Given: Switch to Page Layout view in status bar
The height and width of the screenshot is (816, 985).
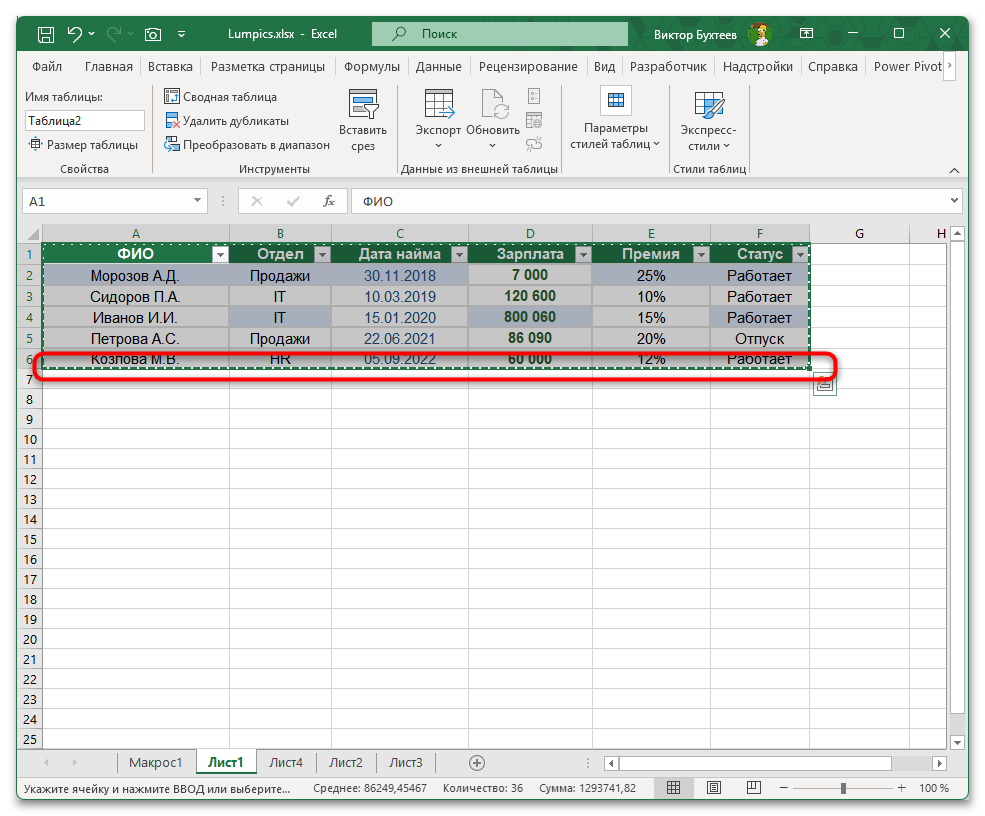Looking at the screenshot, I should pyautogui.click(x=713, y=788).
